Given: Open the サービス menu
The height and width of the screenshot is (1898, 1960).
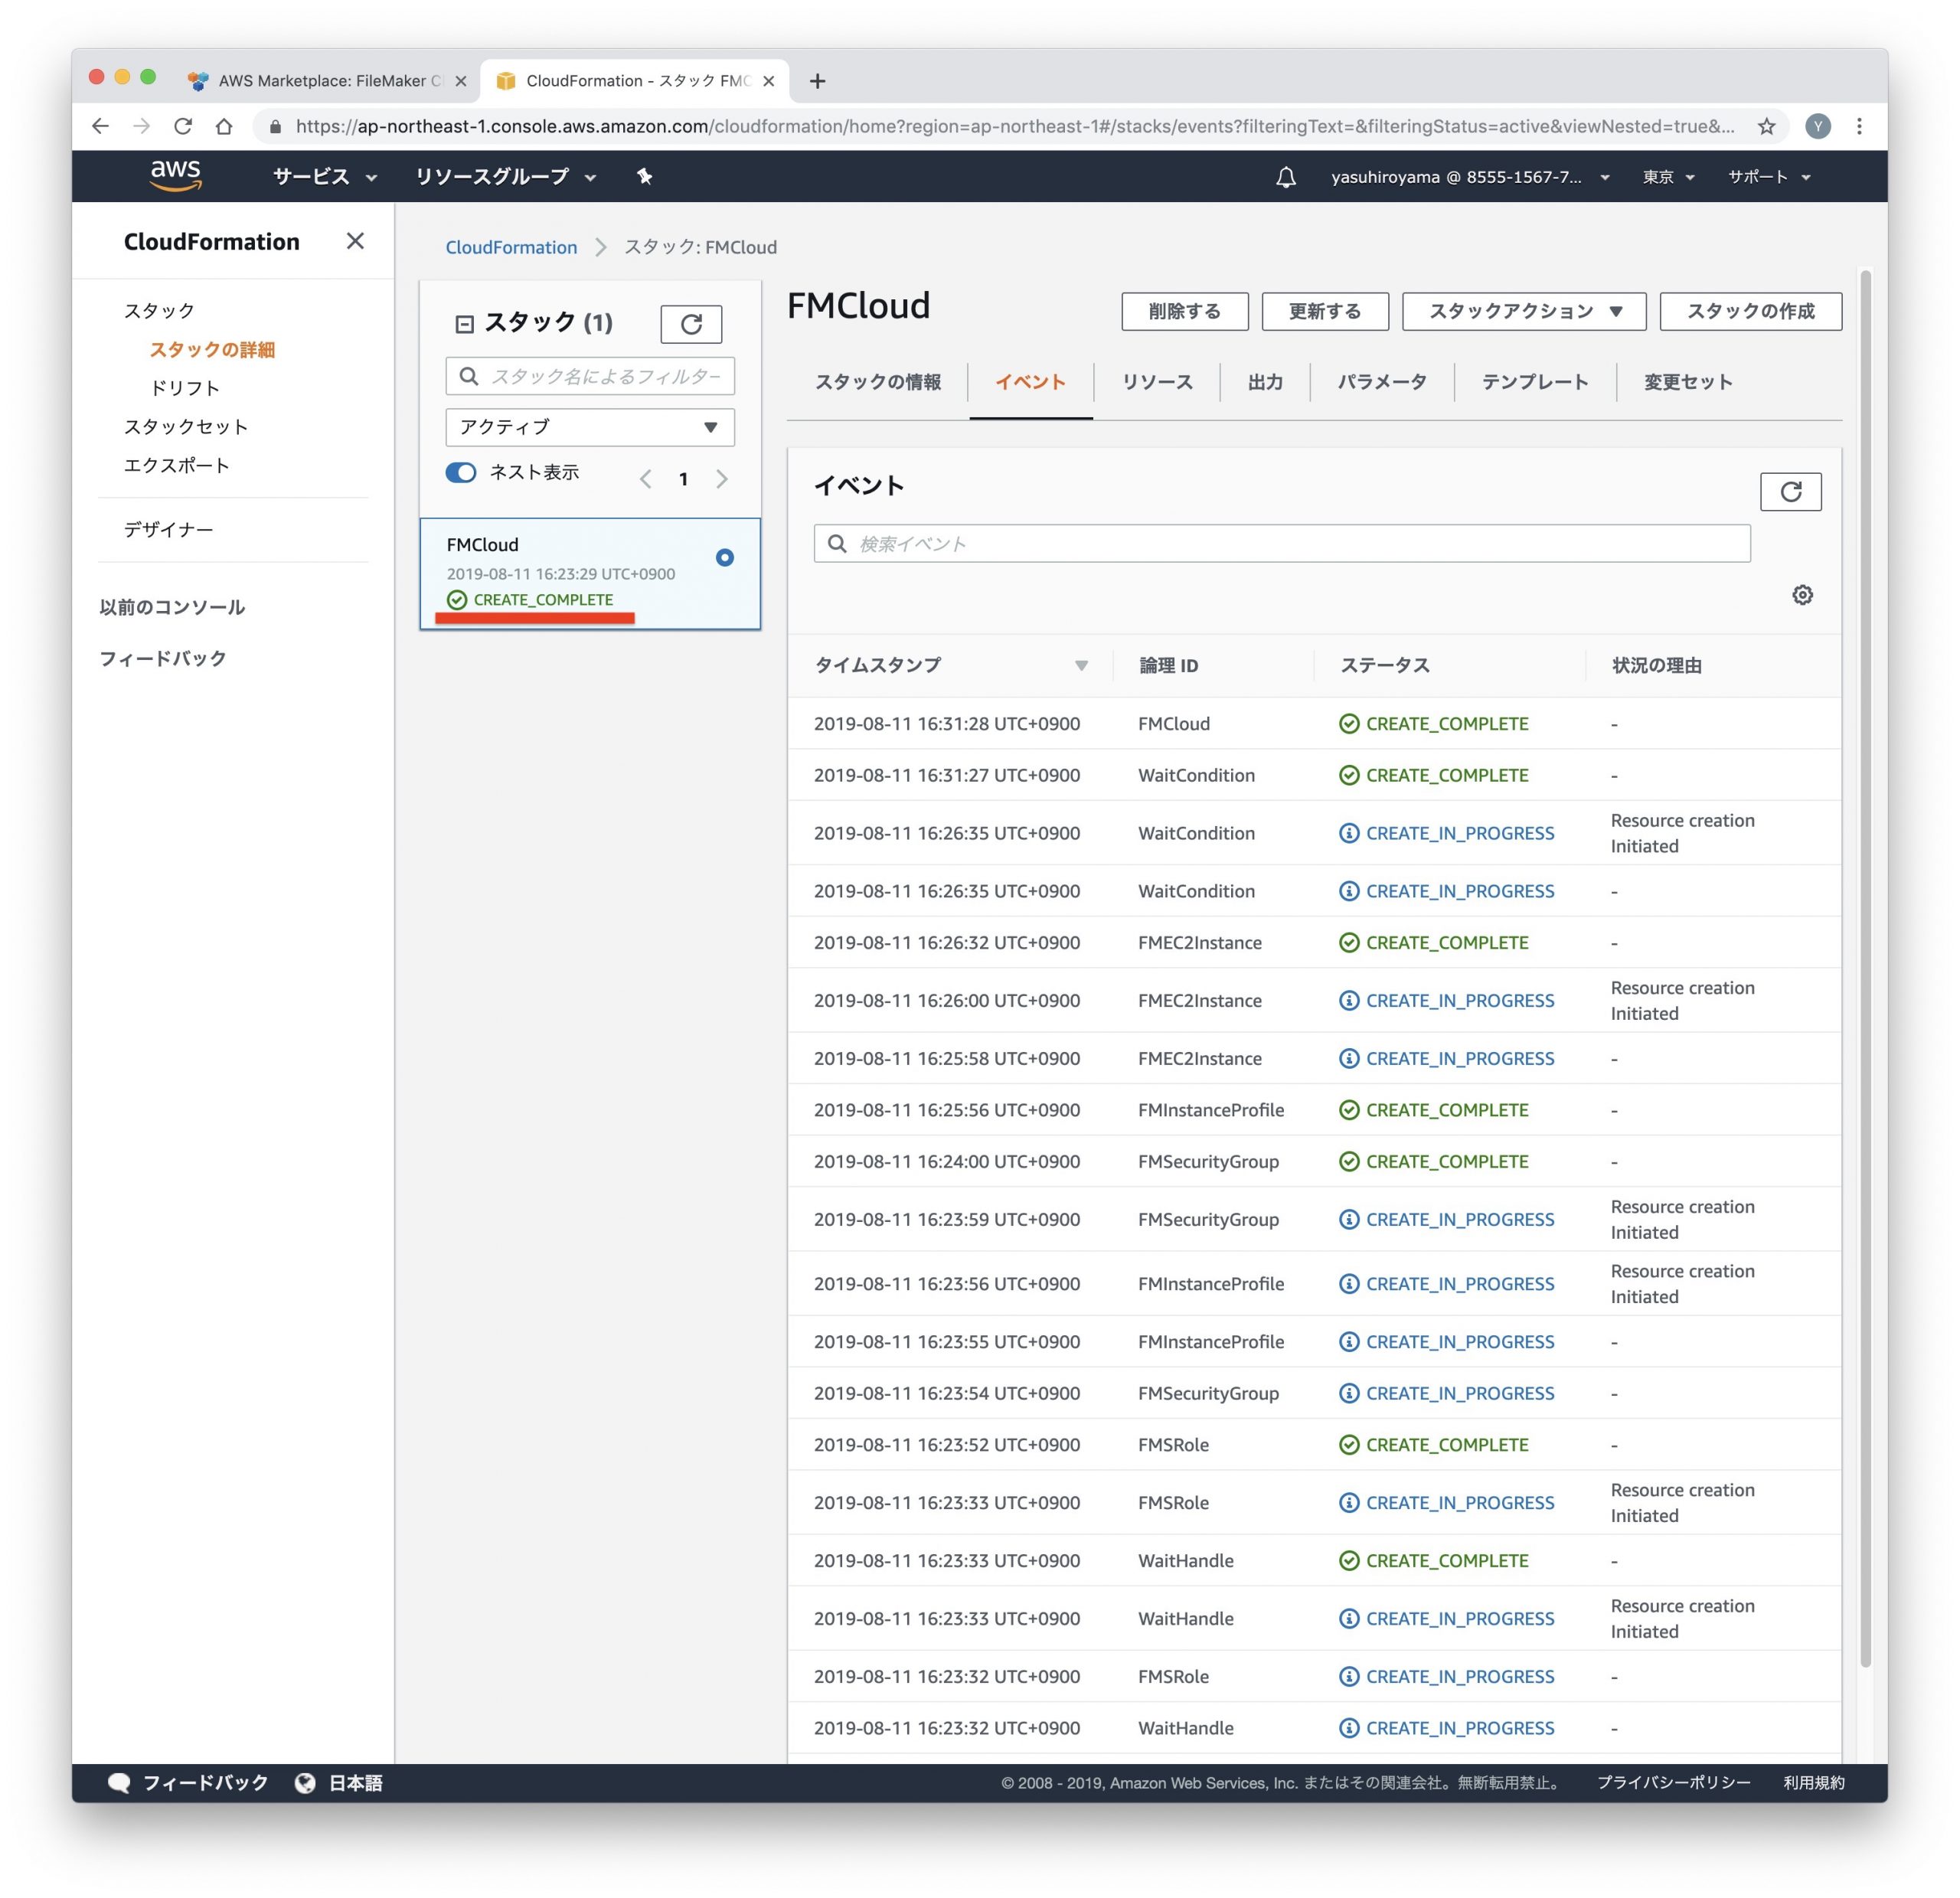Looking at the screenshot, I should pyautogui.click(x=324, y=177).
